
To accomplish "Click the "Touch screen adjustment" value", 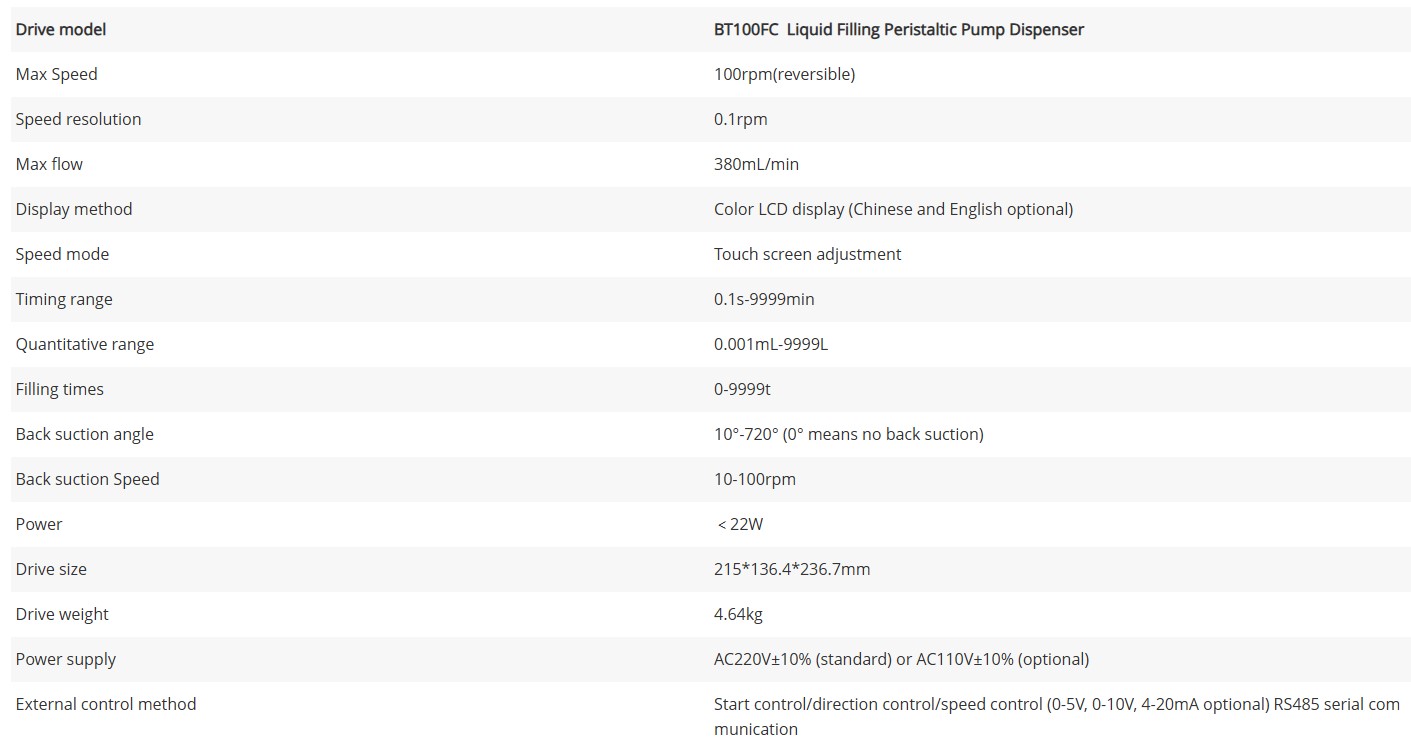I will coord(807,254).
